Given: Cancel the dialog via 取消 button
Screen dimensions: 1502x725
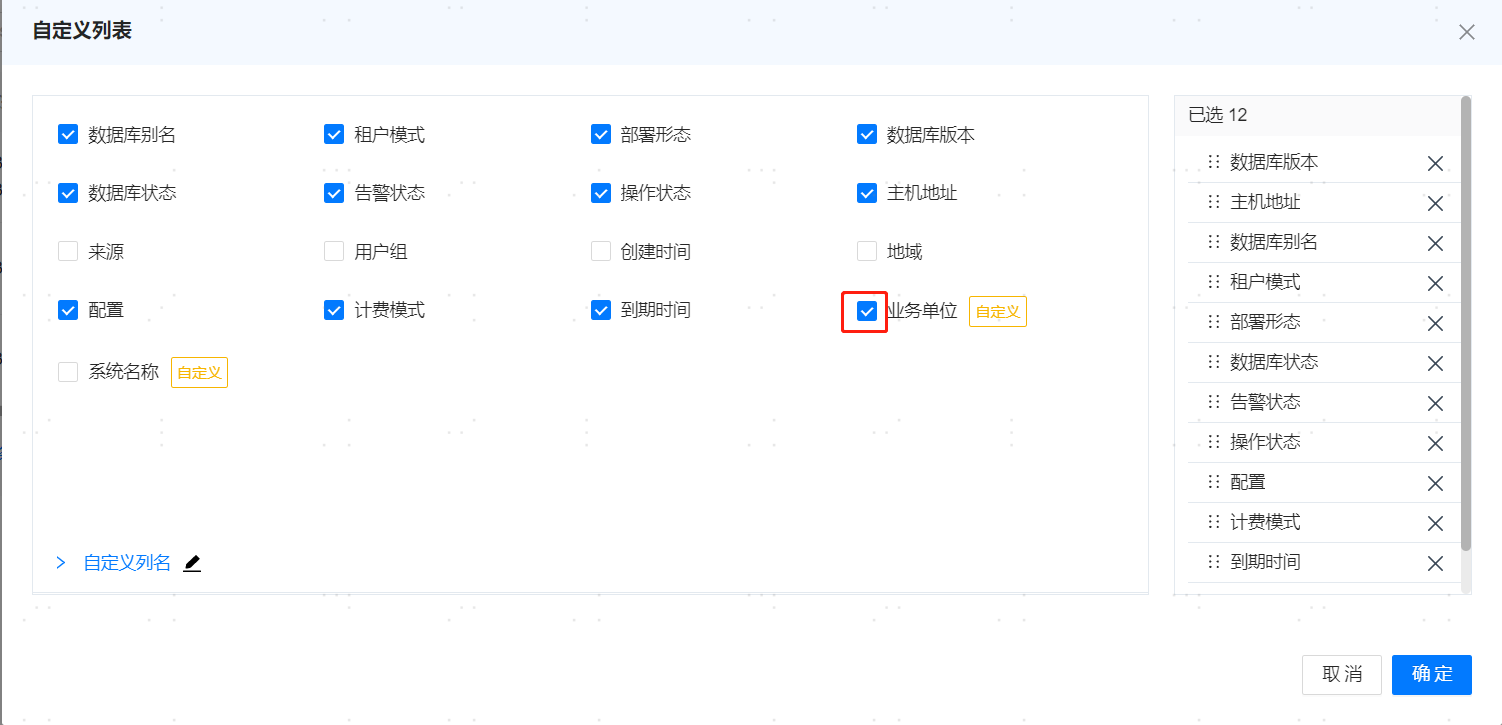Looking at the screenshot, I should 1341,675.
